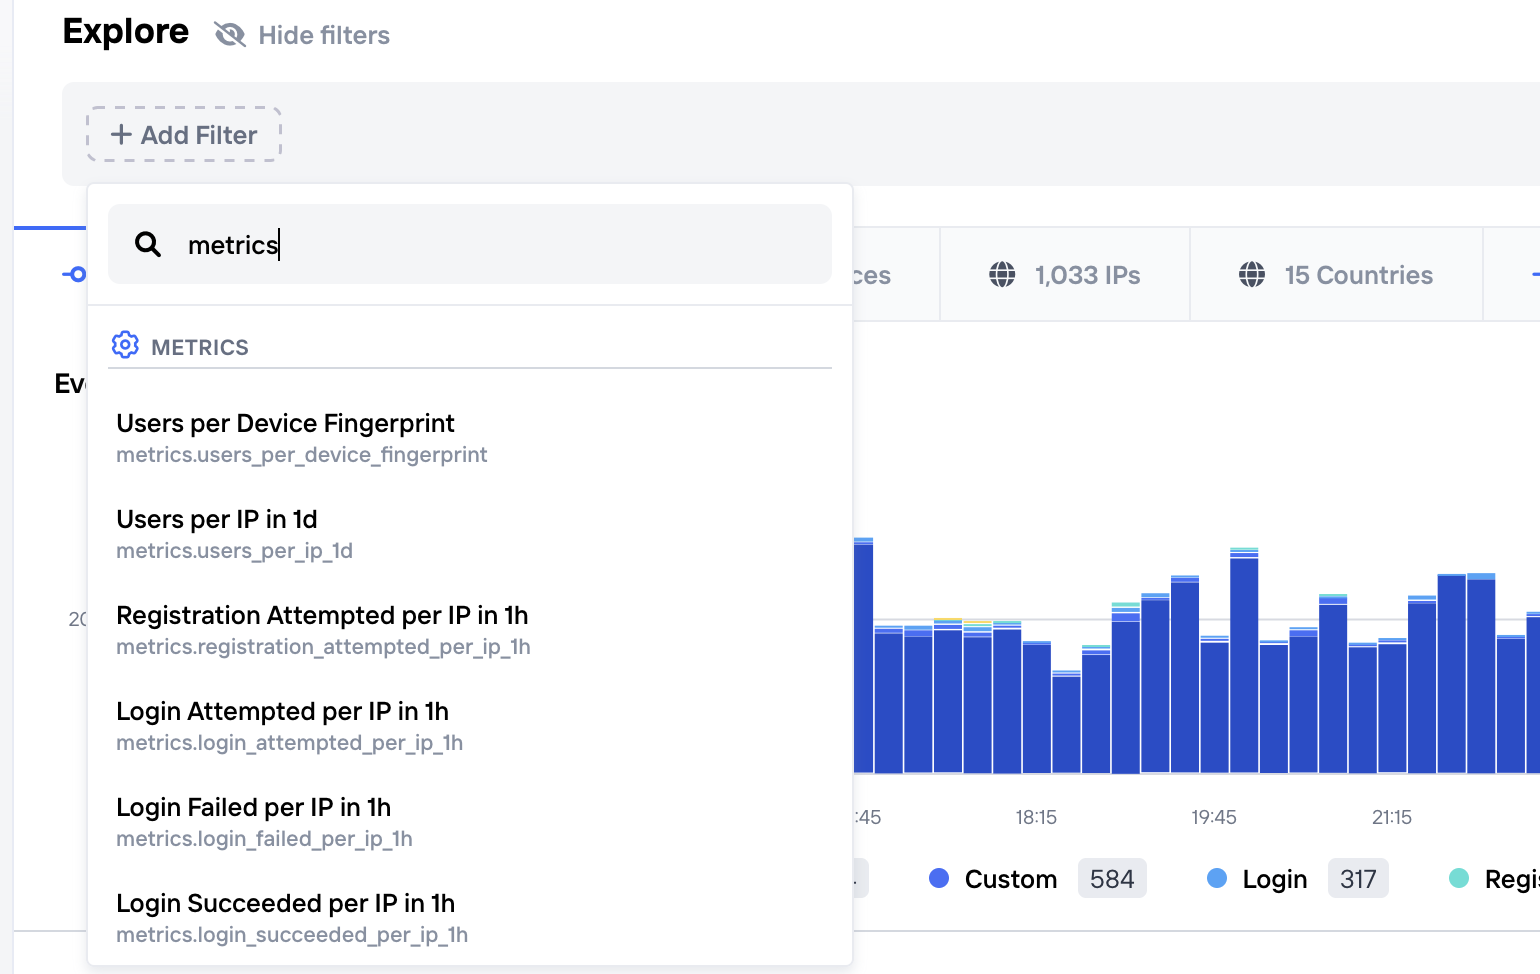The width and height of the screenshot is (1540, 974).
Task: Click the Explore page heading
Action: (126, 32)
